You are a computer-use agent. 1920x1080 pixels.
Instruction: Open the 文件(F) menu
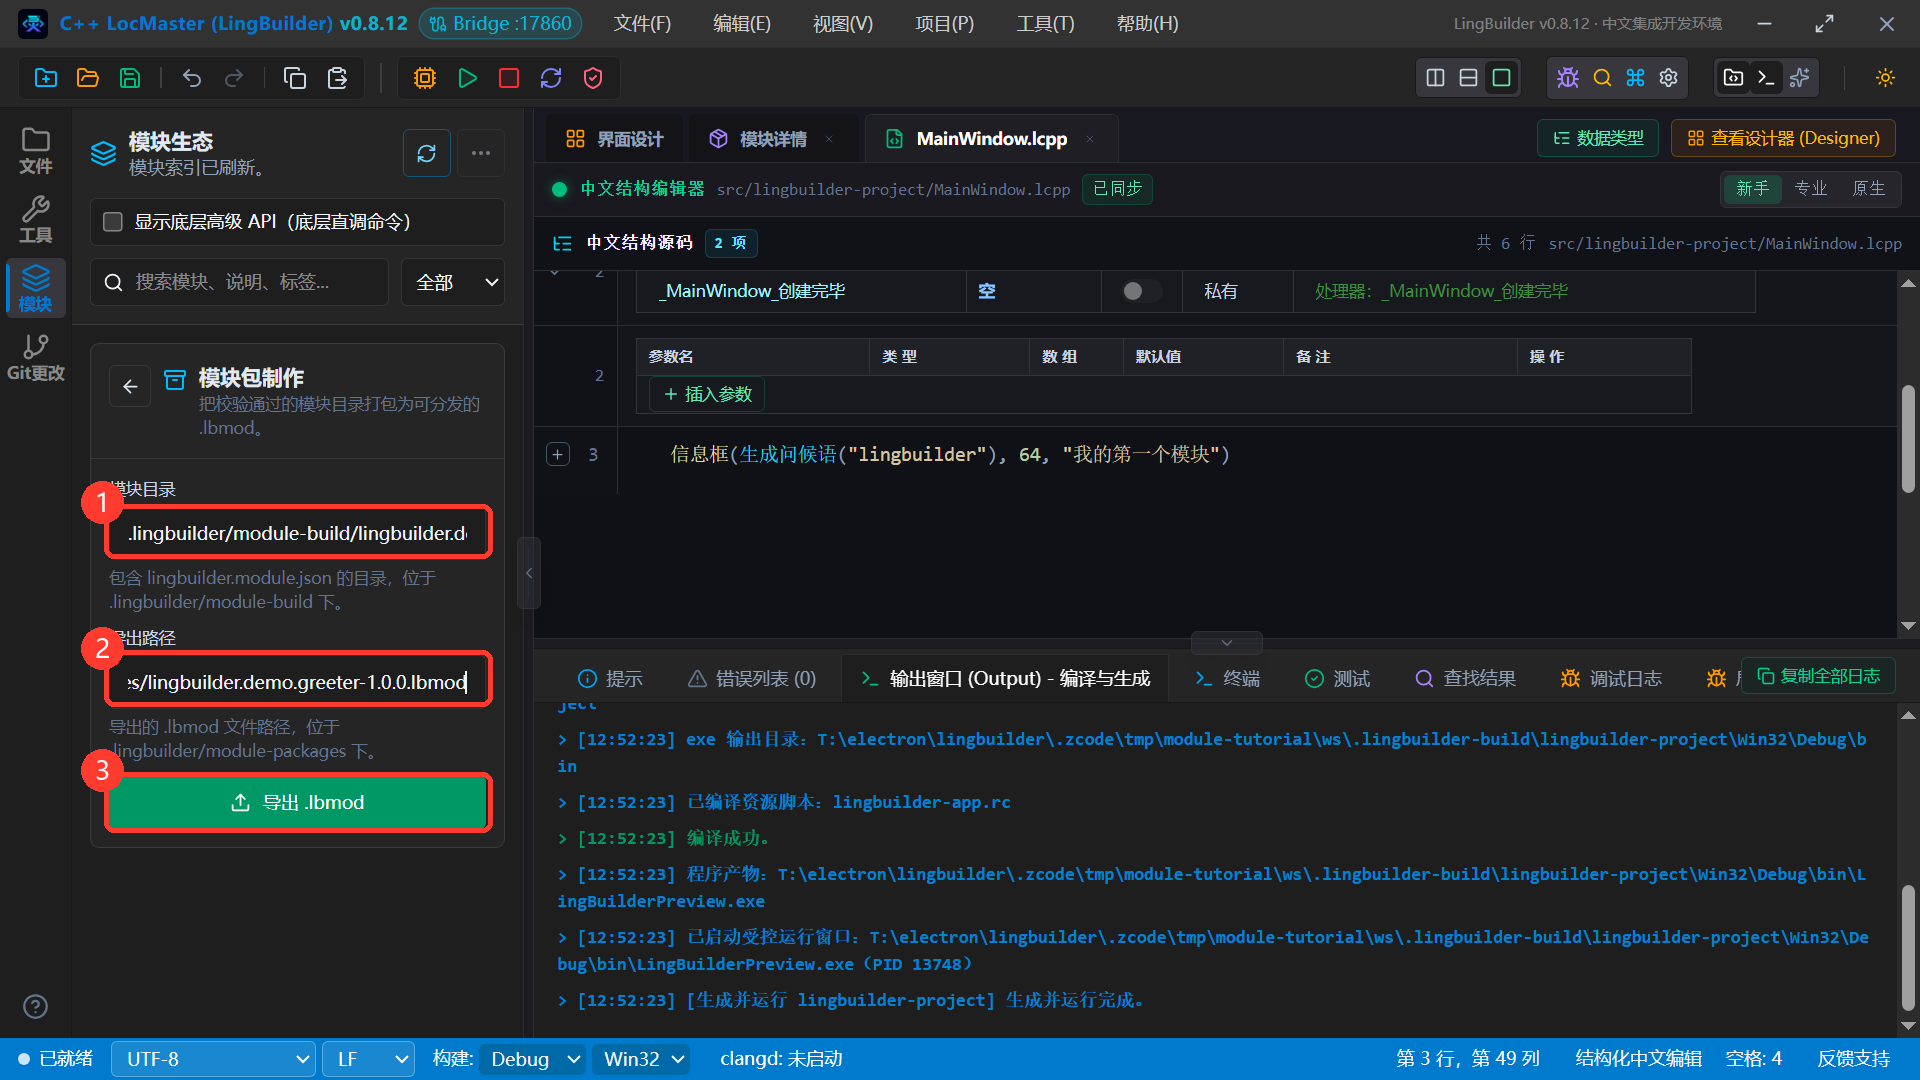tap(642, 23)
